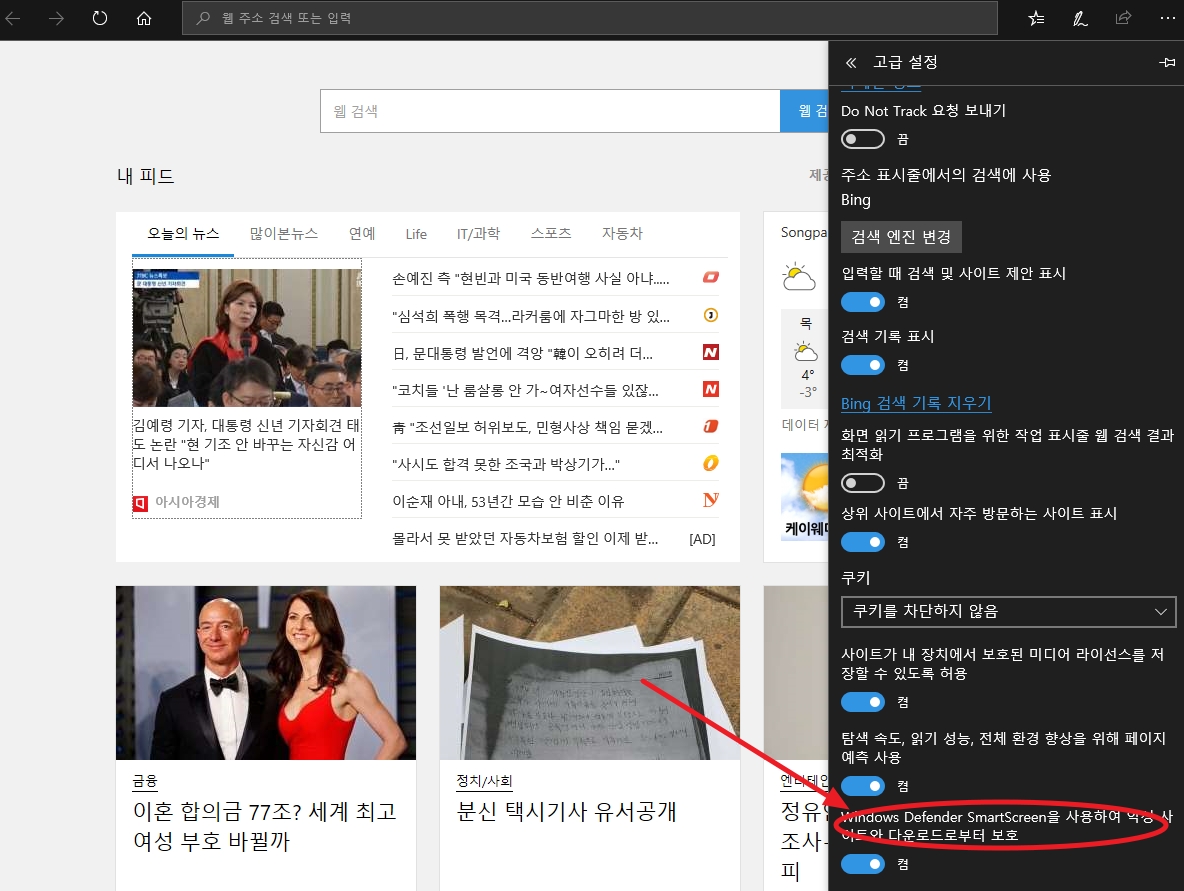Screen dimensions: 1184x891
Task: Open the more options ellipsis menu
Action: pyautogui.click(x=1167, y=18)
